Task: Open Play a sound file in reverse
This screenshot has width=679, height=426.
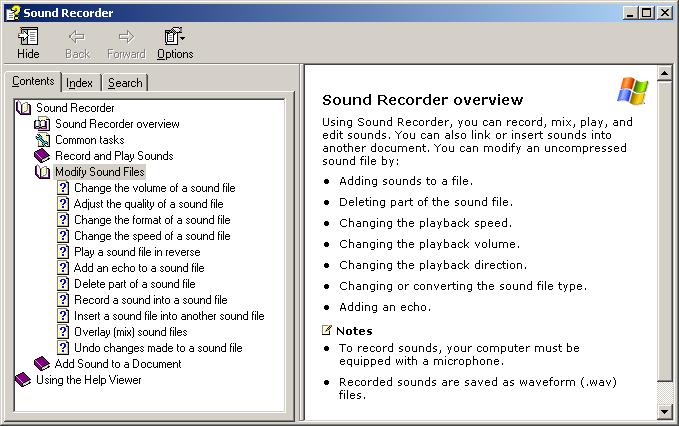Action: tap(137, 252)
